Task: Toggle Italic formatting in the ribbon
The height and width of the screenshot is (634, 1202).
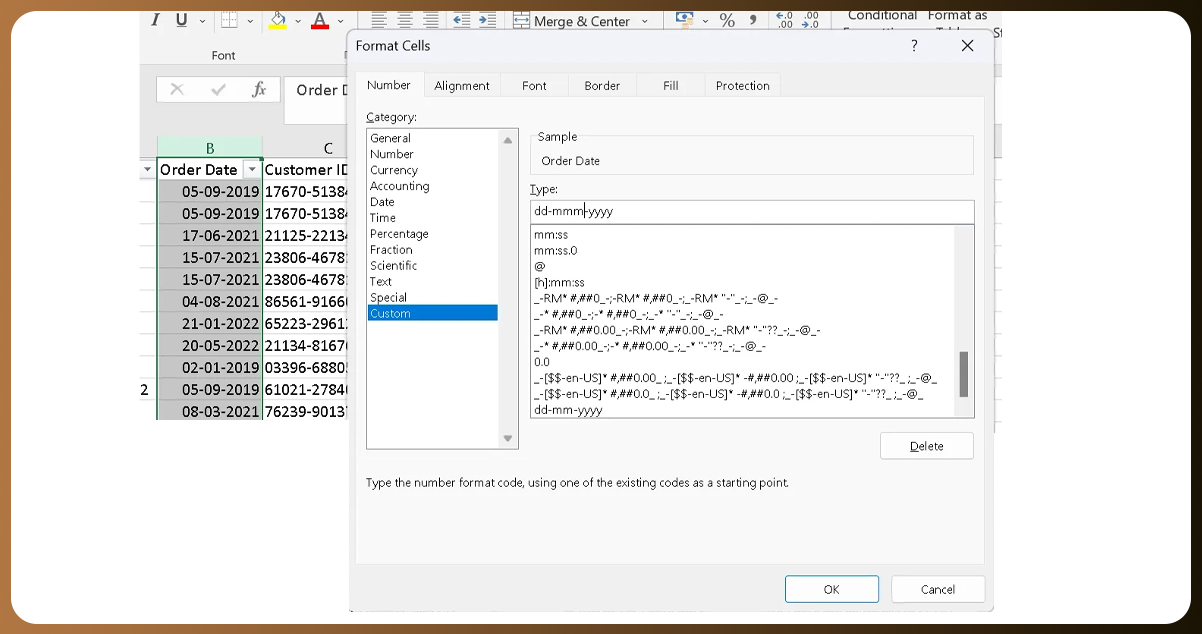Action: [x=156, y=20]
